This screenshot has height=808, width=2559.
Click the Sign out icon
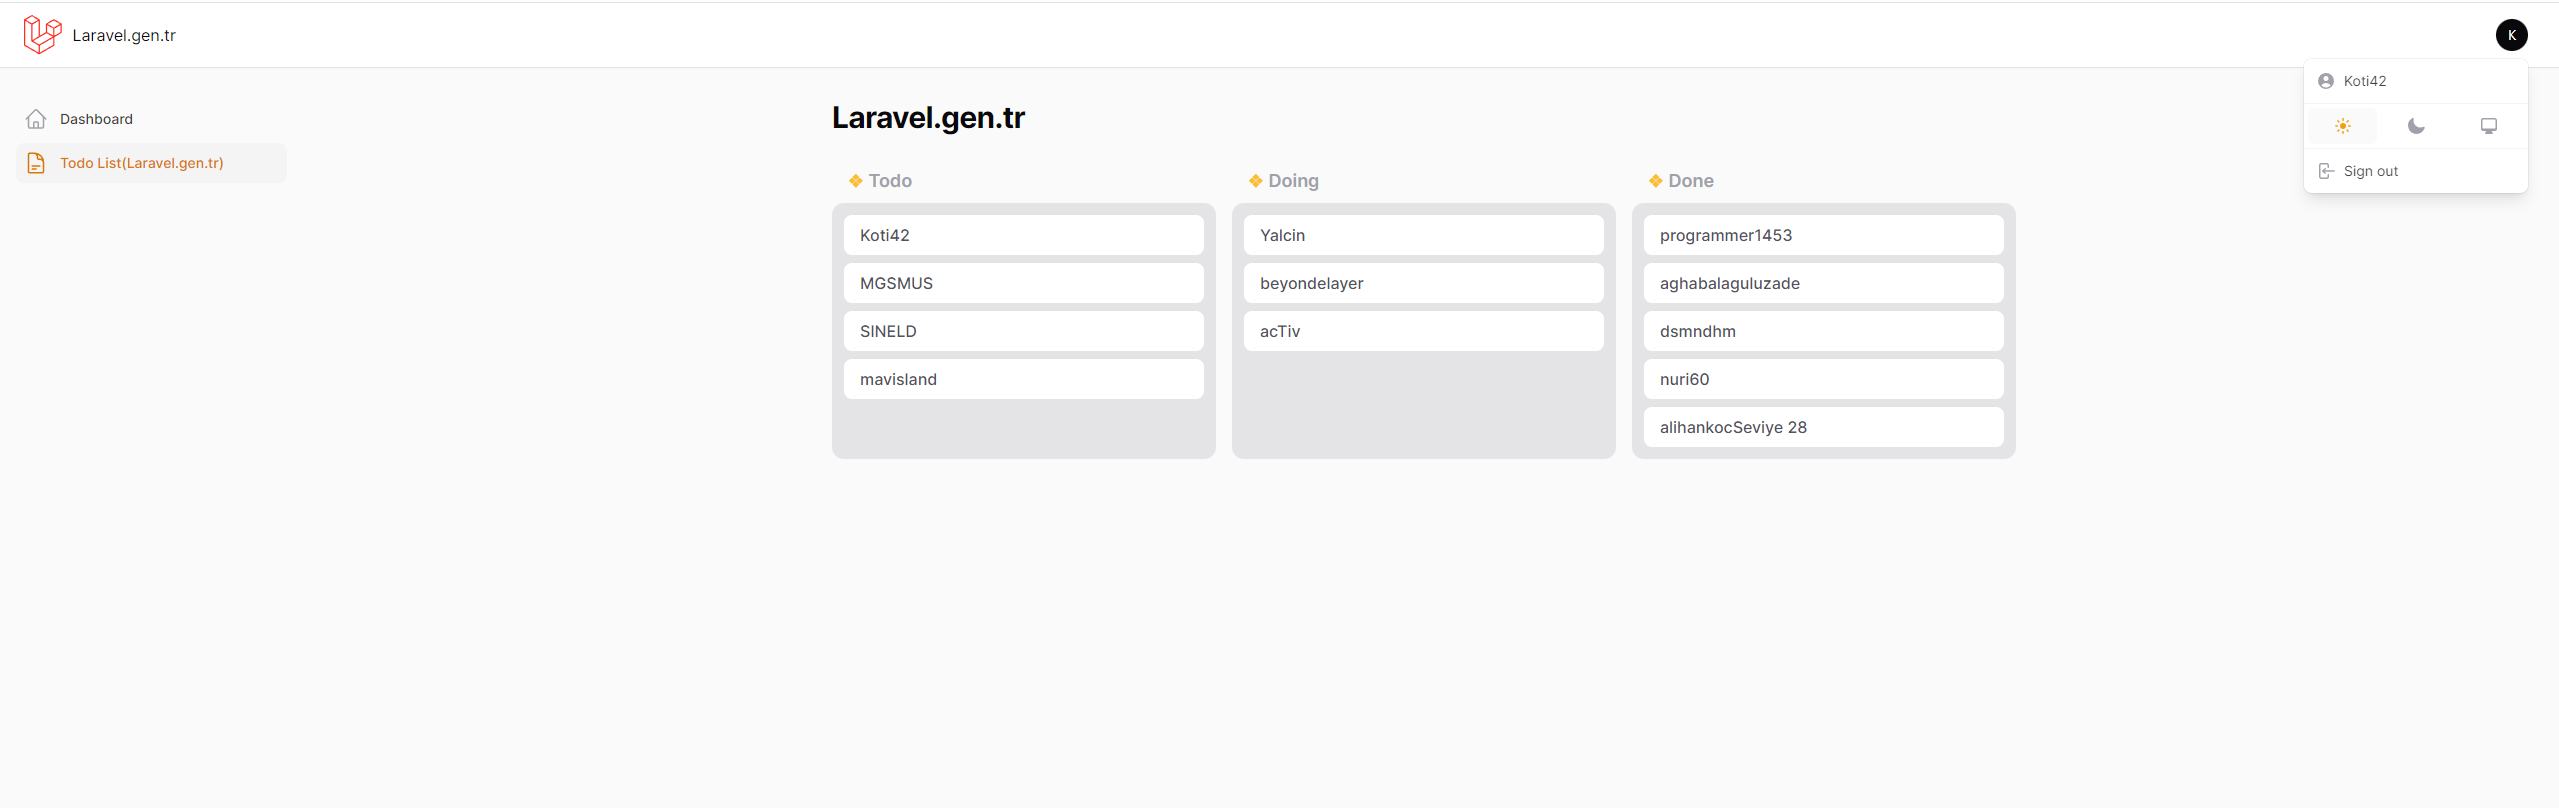pos(2326,171)
